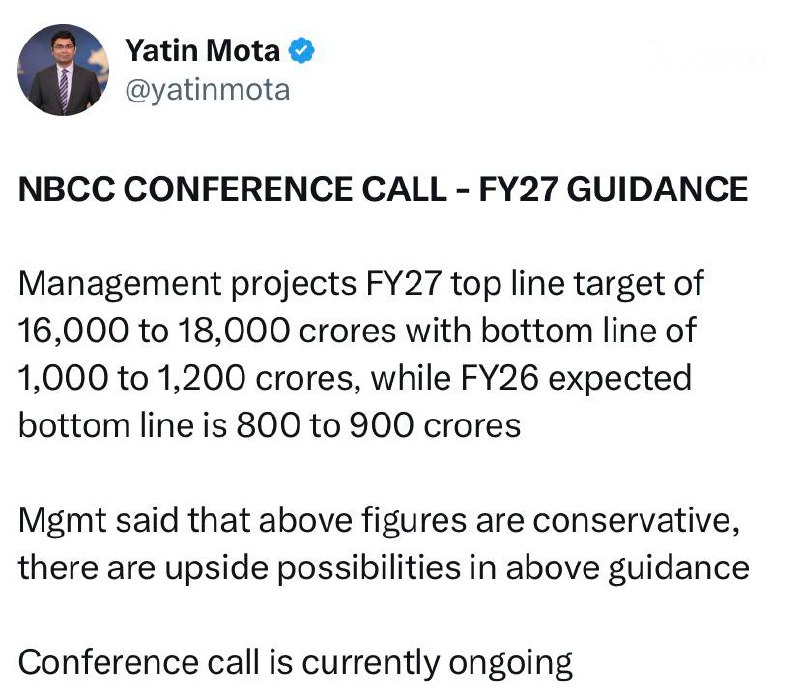Click the NBCC CONFERENCE CALL headline text
Screen dimensions: 800x696
382,189
